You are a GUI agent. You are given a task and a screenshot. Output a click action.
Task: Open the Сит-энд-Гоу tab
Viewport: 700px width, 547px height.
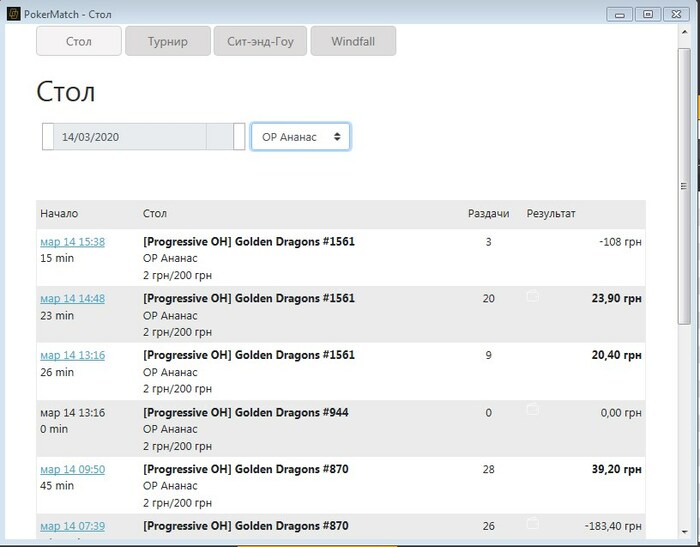pos(260,41)
